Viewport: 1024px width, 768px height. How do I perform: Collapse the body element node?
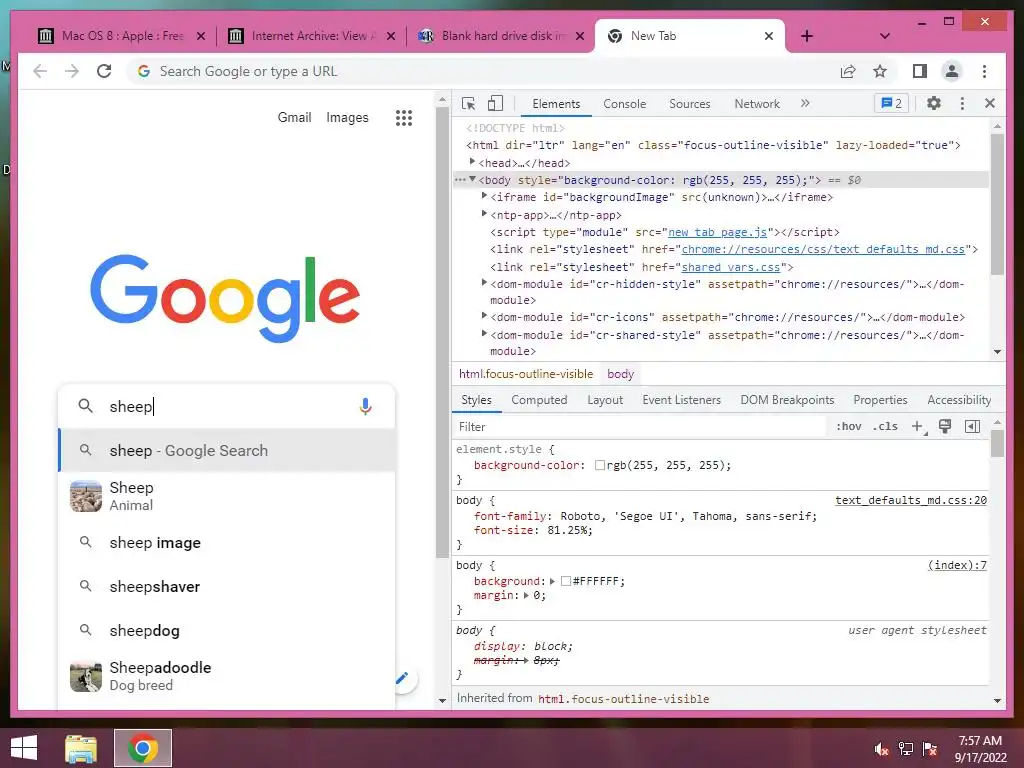tap(472, 179)
